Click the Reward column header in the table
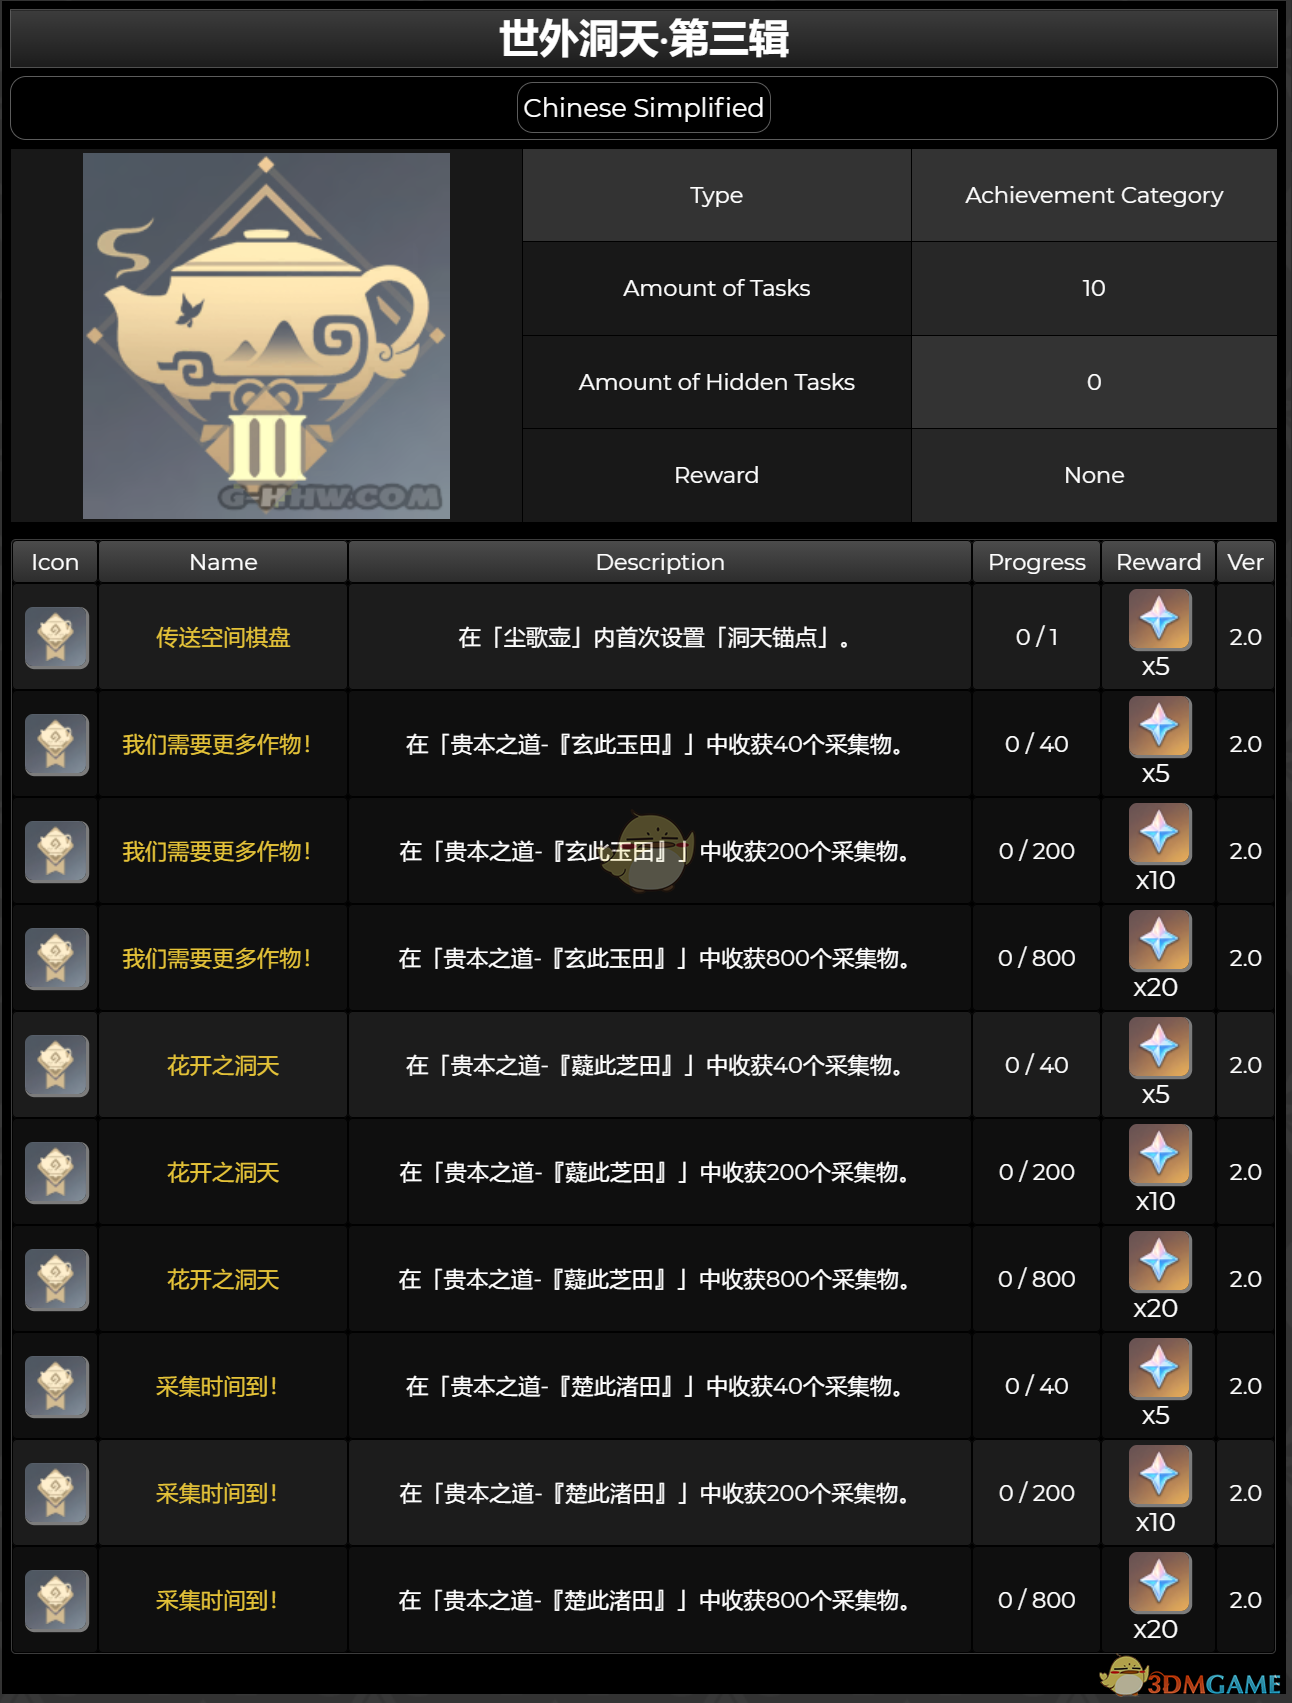 pos(1158,562)
